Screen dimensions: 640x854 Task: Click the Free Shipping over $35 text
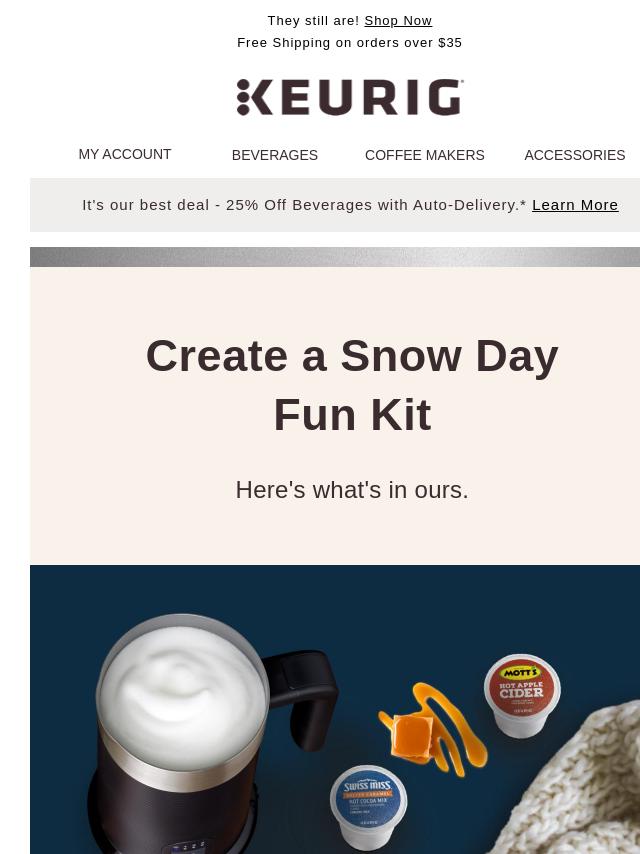350,42
